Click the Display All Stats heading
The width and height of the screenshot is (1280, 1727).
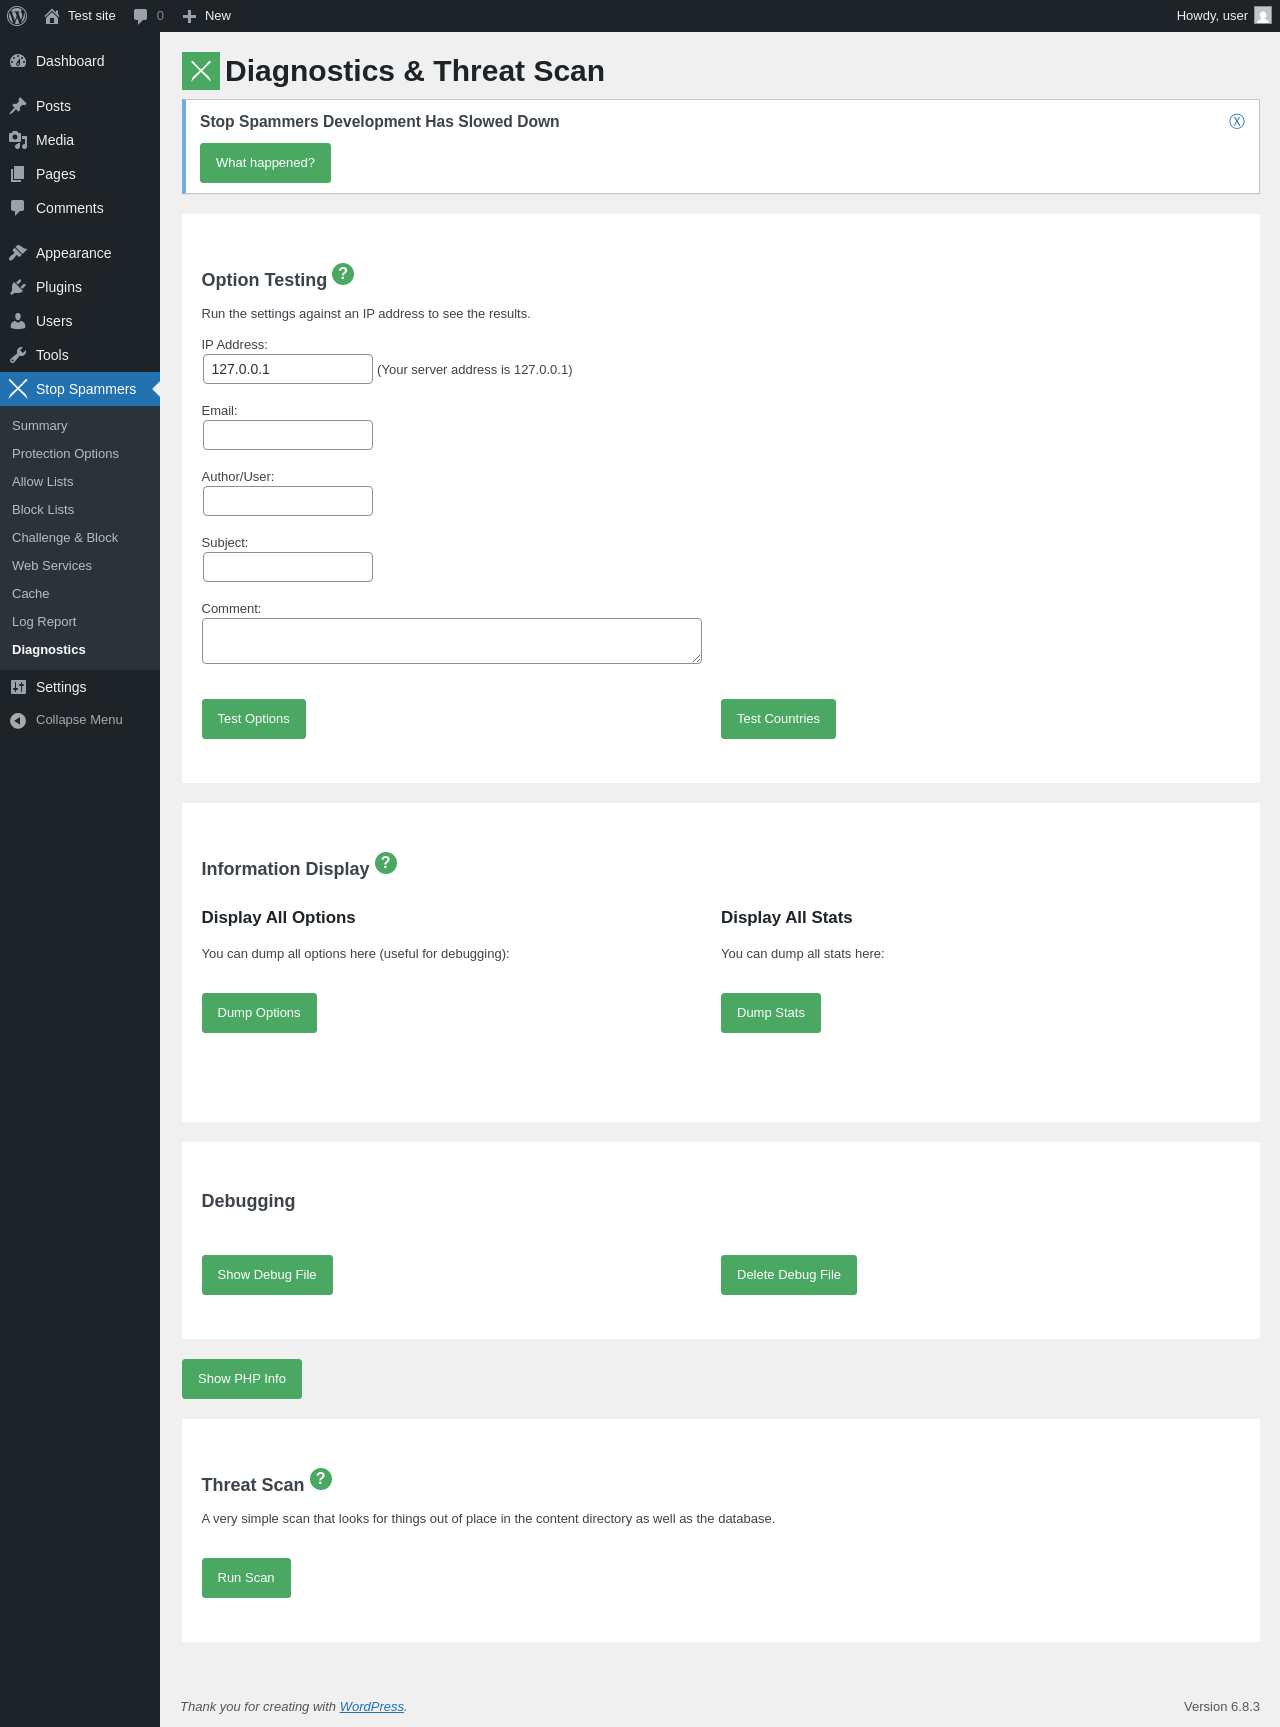(787, 918)
